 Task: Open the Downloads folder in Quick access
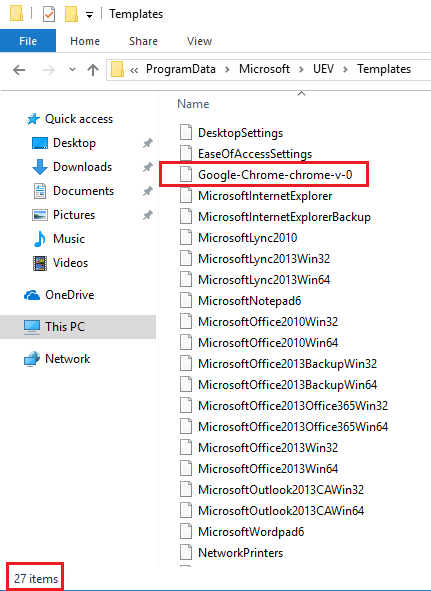[83, 167]
